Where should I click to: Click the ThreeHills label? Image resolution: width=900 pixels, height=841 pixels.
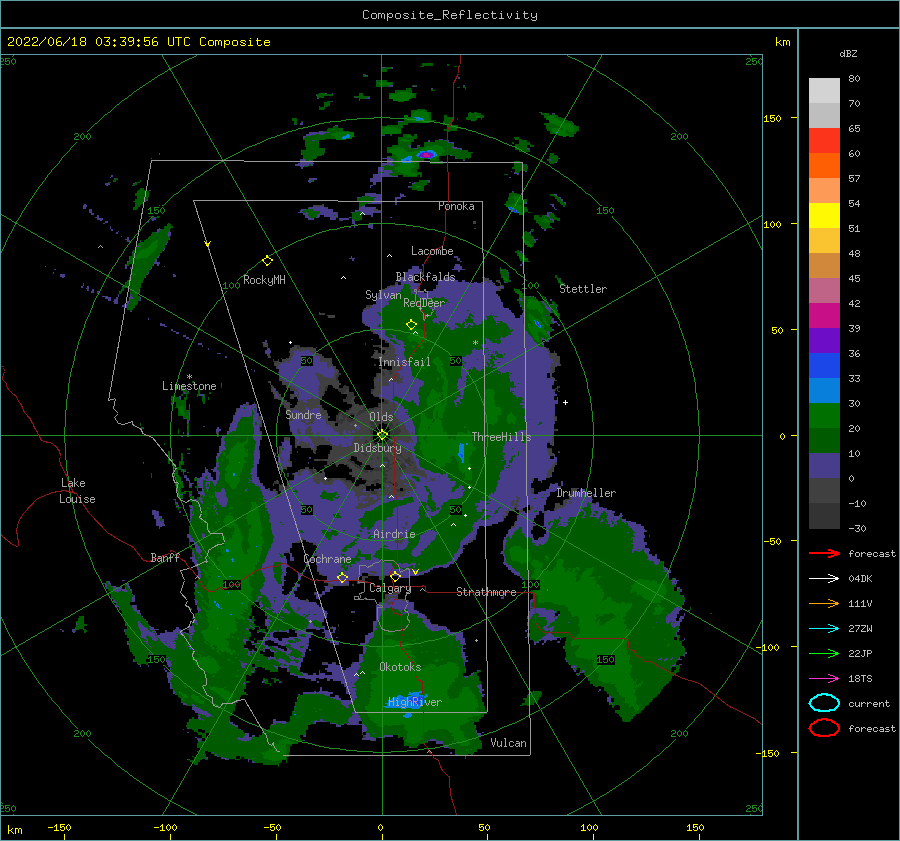coord(502,437)
